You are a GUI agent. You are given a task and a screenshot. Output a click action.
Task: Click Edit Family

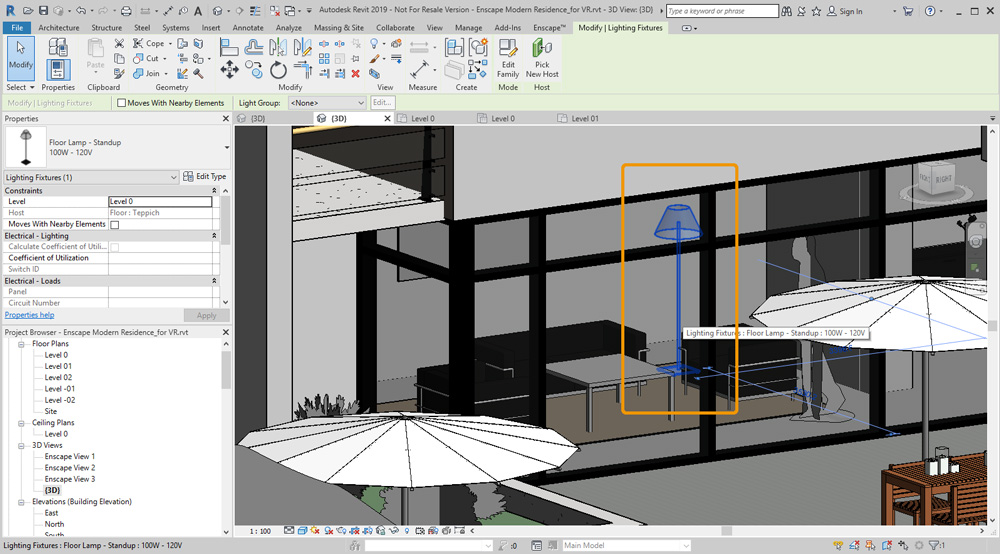coord(508,58)
